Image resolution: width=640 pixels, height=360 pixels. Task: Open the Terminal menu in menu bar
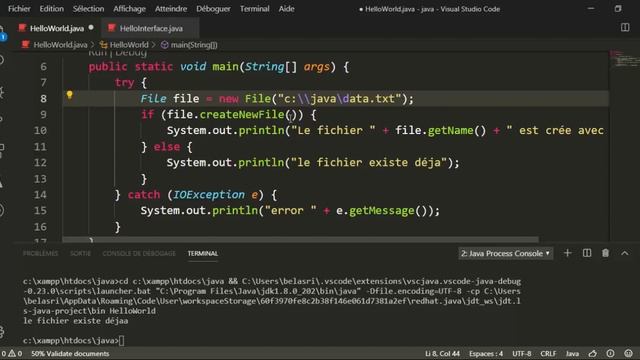254,9
